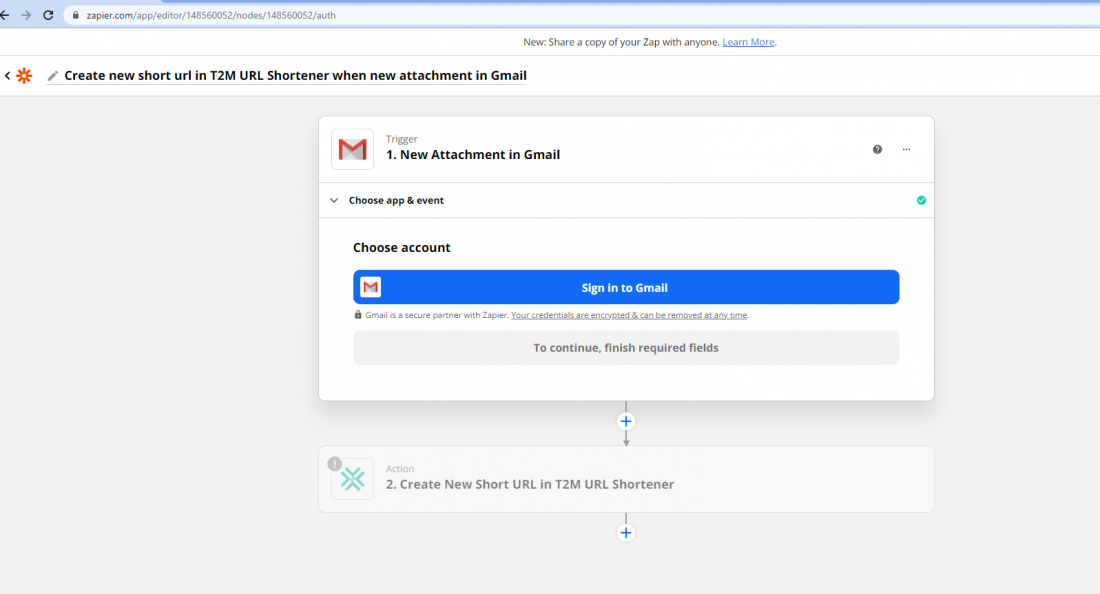This screenshot has height=594, width=1100.
Task: Click the T2M URL Shortener app icon
Action: coord(352,478)
